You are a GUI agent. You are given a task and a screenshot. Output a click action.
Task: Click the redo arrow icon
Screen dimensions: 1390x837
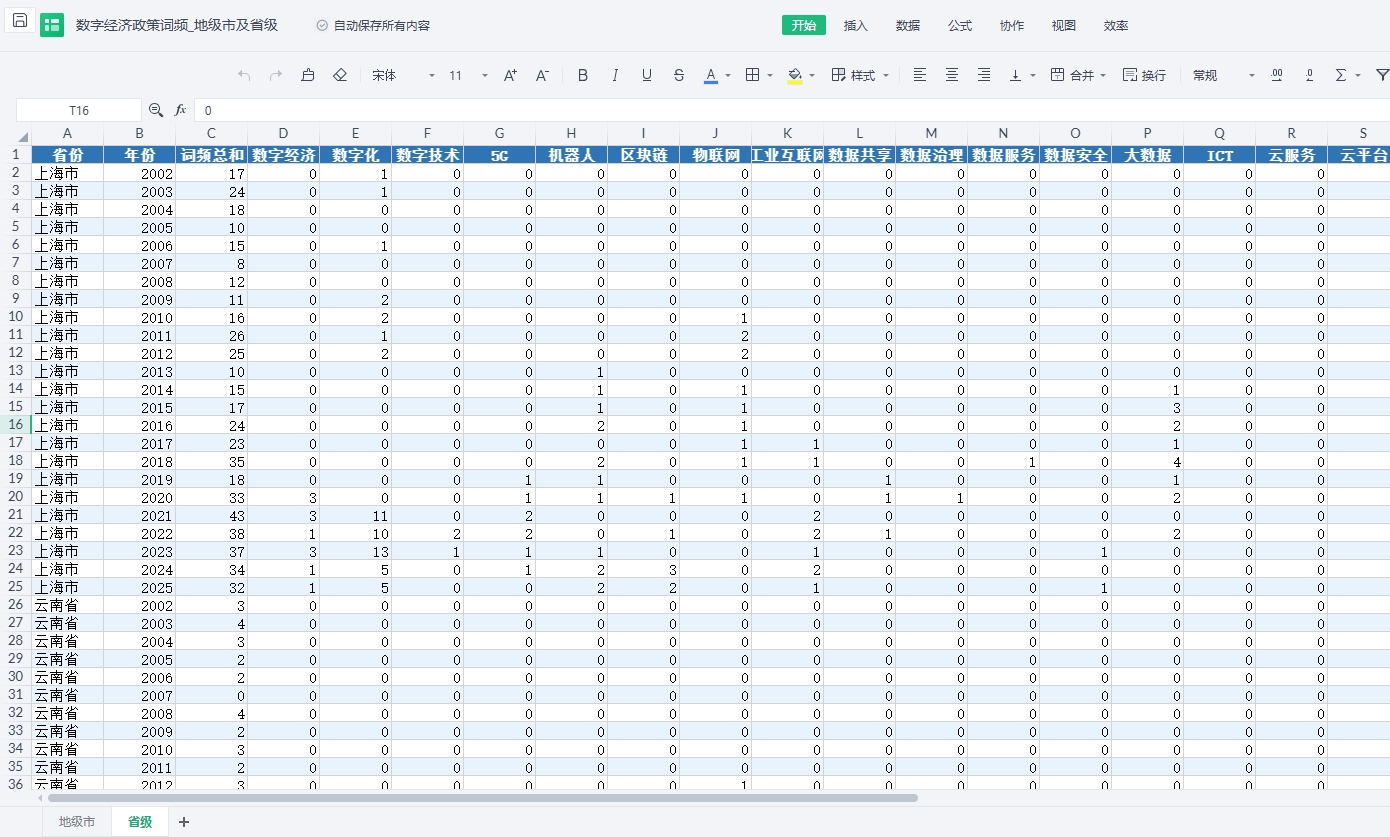point(276,75)
